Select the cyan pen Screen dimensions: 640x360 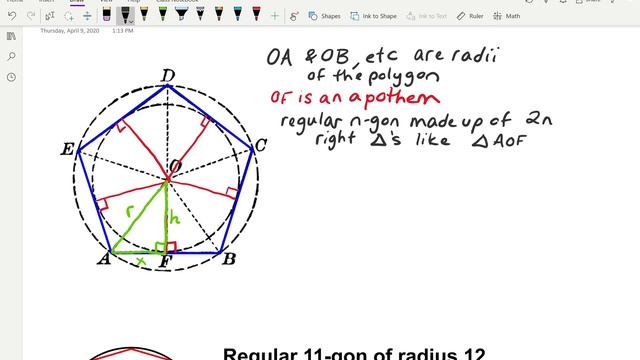click(x=238, y=14)
